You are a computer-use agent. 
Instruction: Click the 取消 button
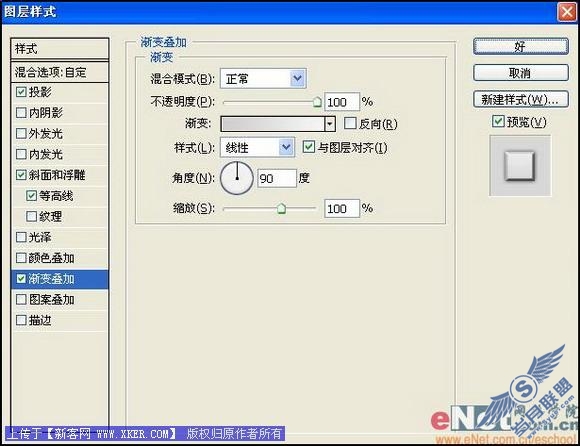[x=521, y=72]
